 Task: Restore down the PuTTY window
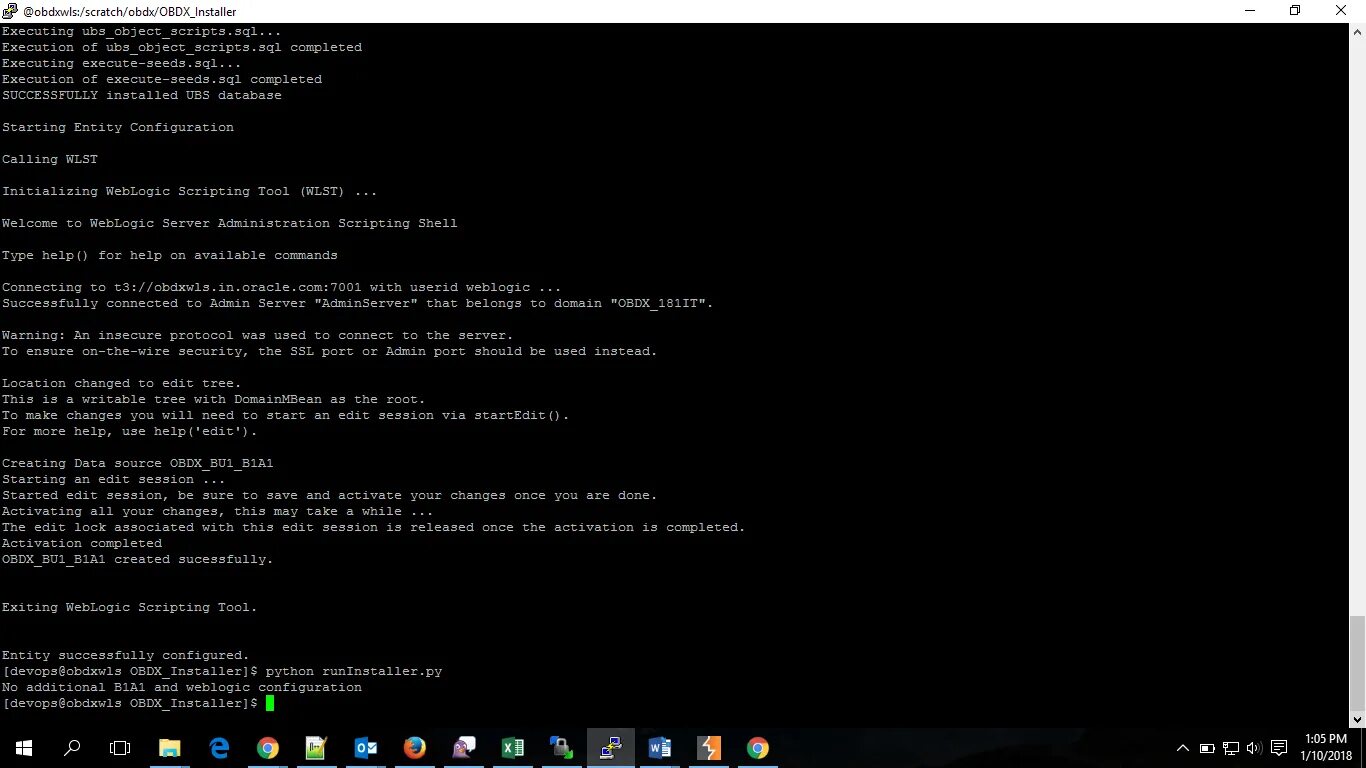click(x=1295, y=11)
